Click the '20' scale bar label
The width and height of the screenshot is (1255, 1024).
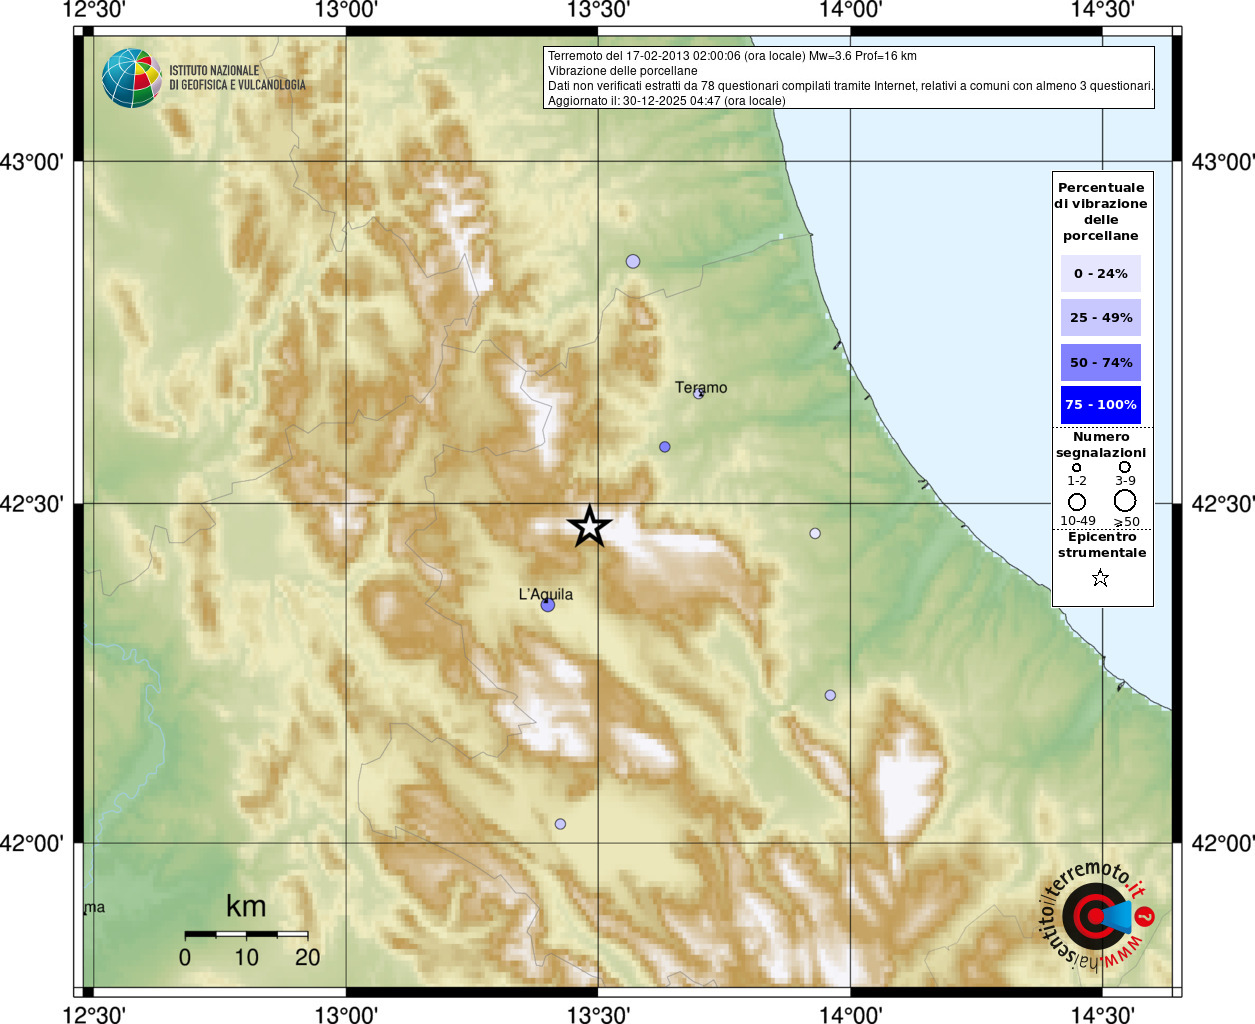point(308,957)
